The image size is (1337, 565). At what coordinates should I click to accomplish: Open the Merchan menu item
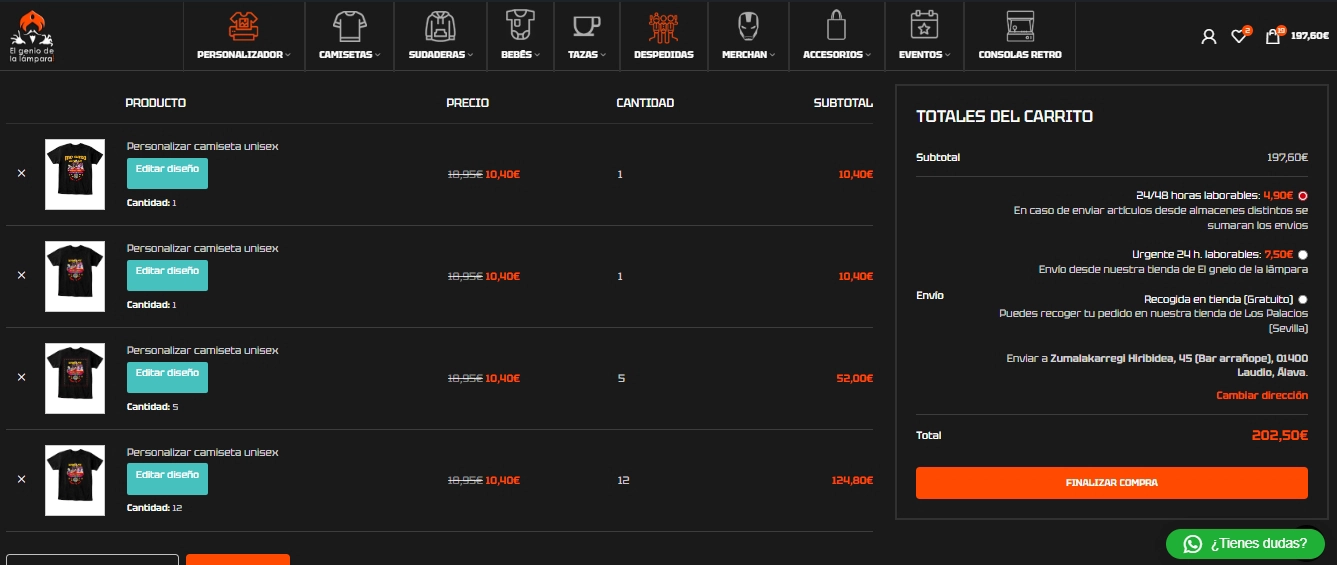[x=748, y=54]
